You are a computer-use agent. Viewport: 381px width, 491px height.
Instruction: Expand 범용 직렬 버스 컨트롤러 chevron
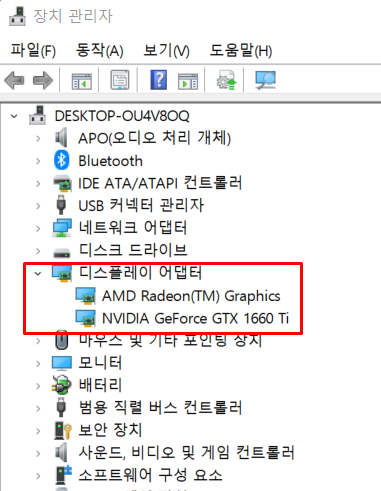click(x=38, y=408)
